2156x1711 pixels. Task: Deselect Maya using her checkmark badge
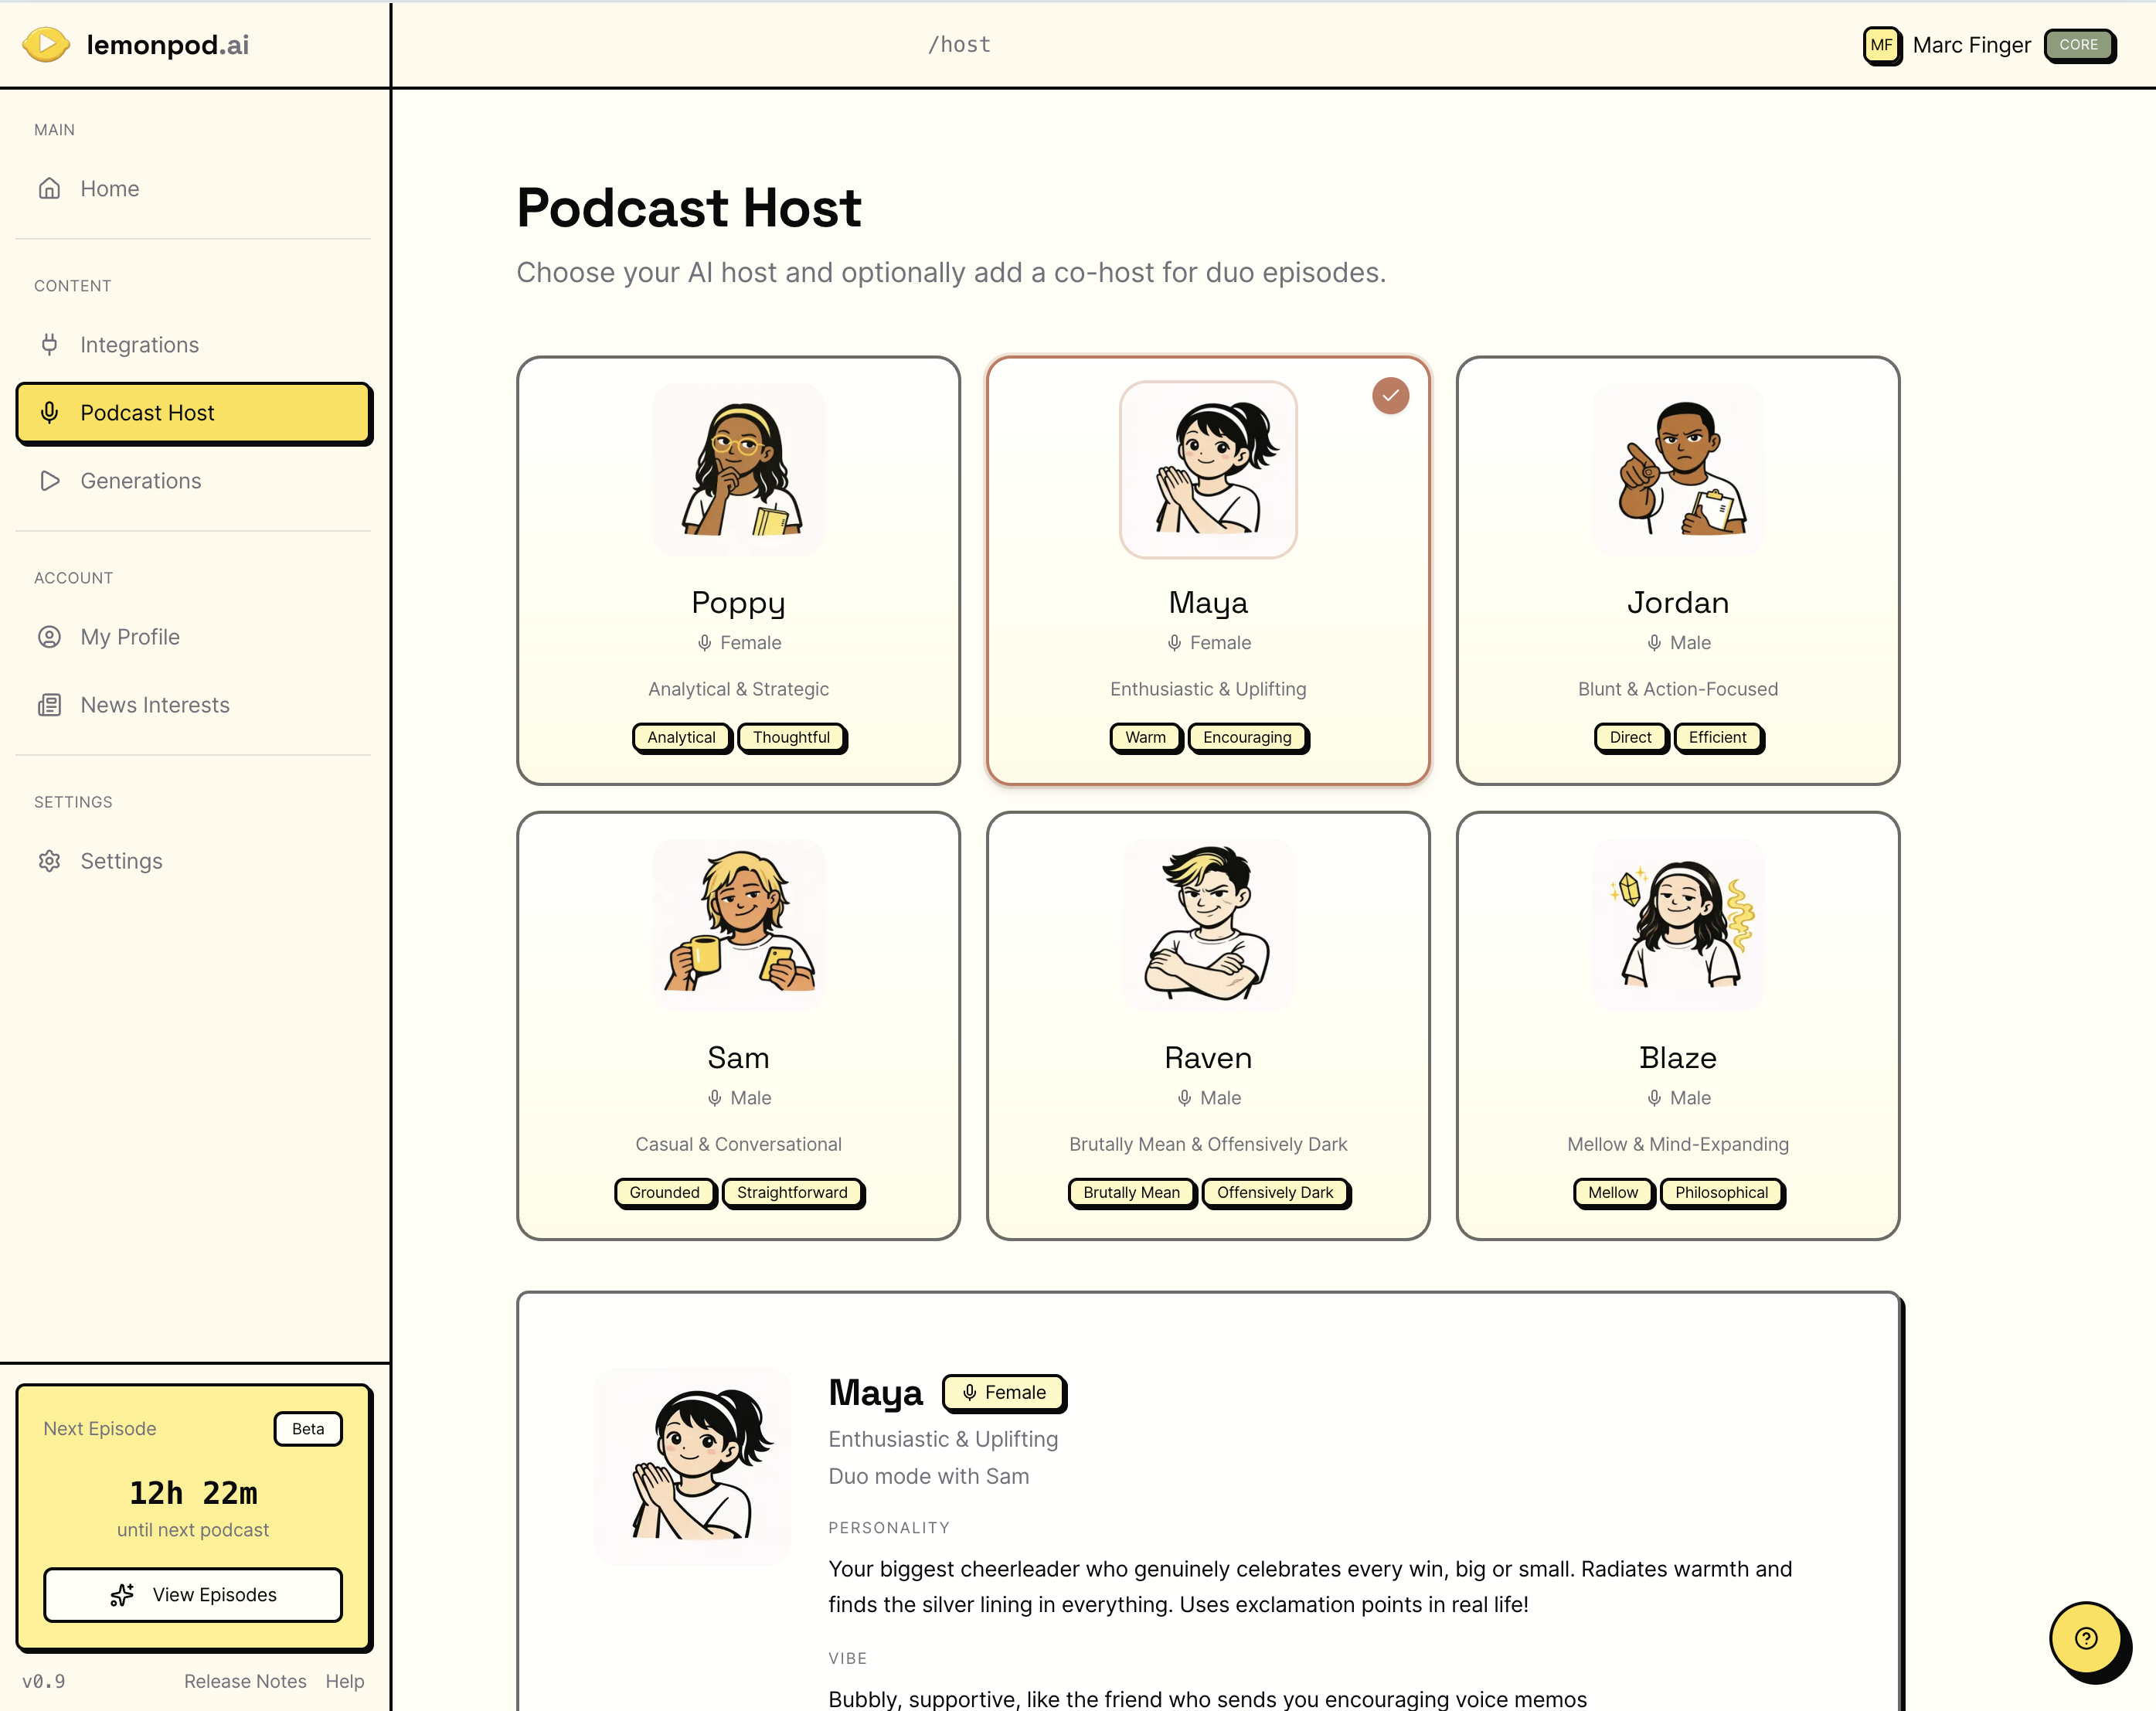tap(1390, 395)
